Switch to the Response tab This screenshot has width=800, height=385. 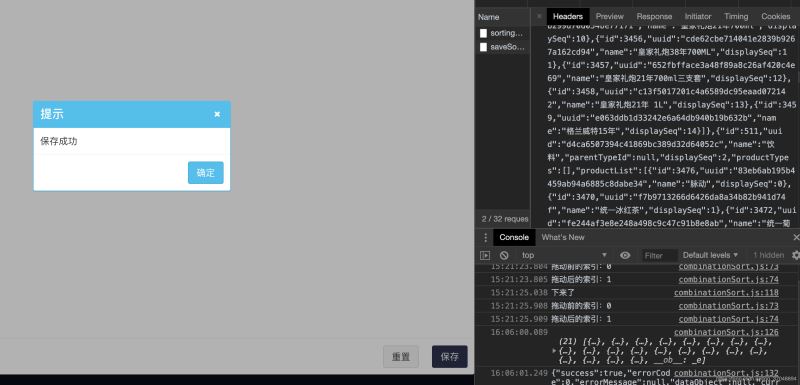click(x=654, y=16)
